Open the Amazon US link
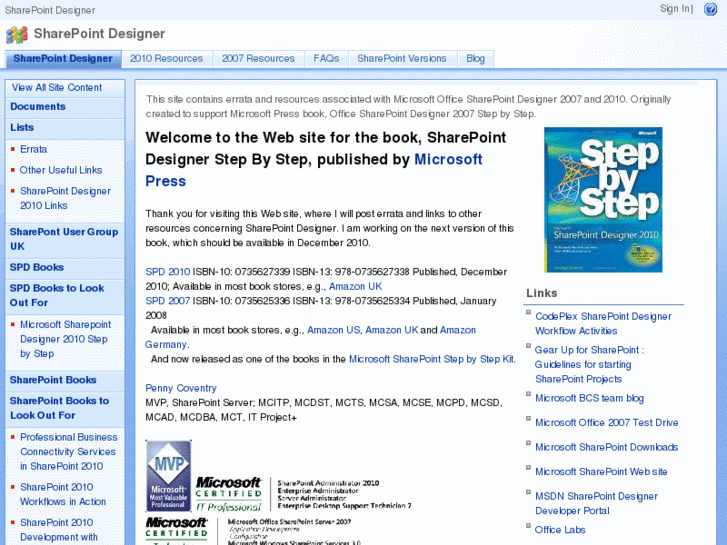Viewport: 727px width, 545px height. [333, 330]
